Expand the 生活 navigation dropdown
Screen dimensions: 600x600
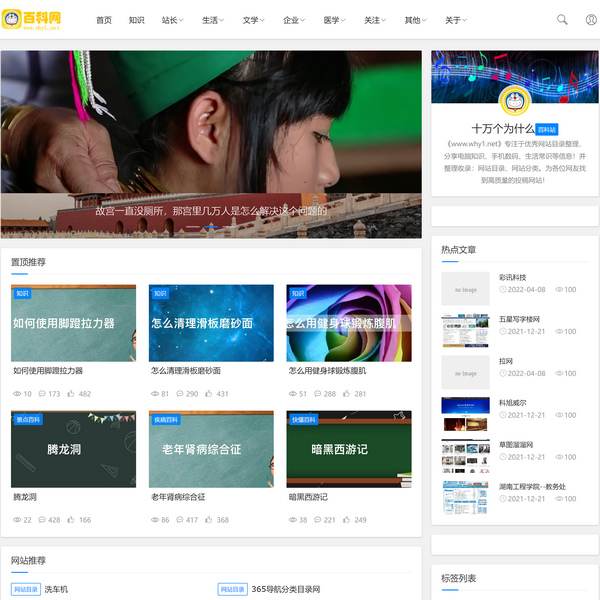click(212, 20)
